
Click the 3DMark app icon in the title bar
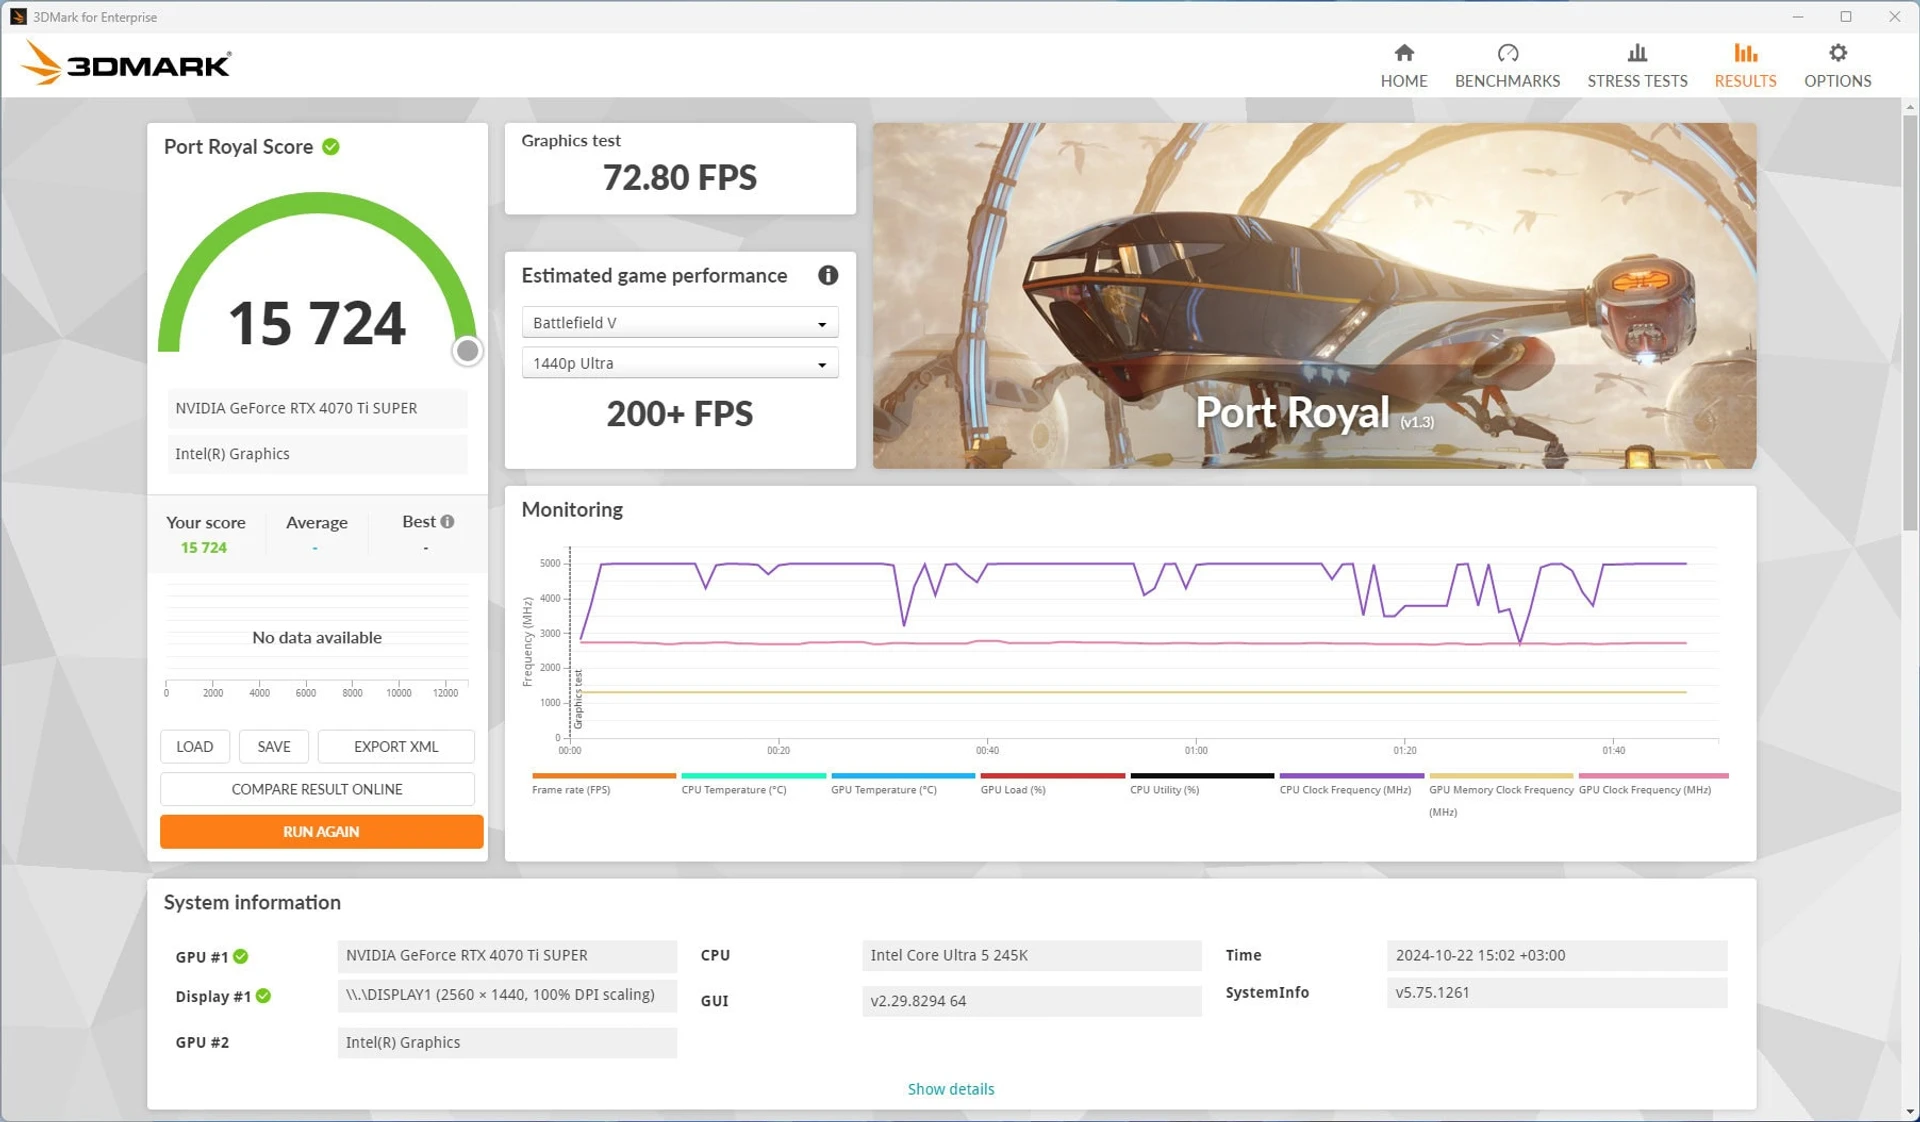[17, 16]
